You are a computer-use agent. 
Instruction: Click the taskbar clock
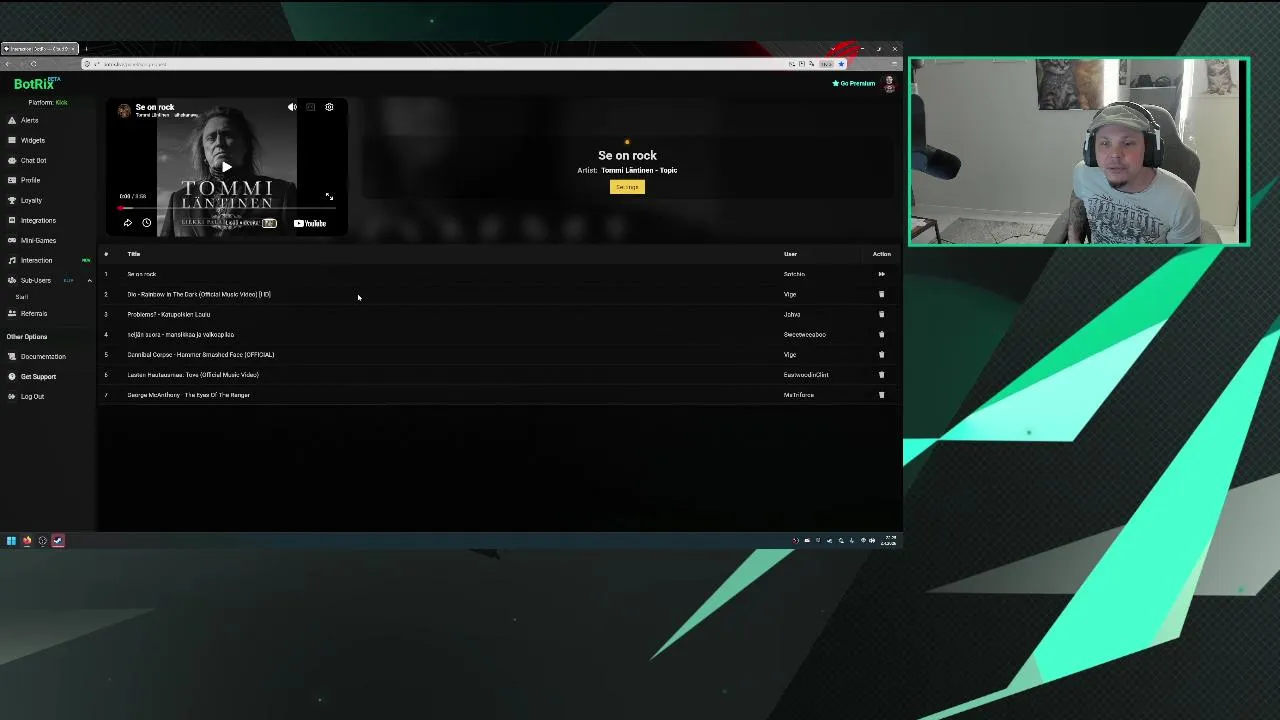tap(889, 541)
